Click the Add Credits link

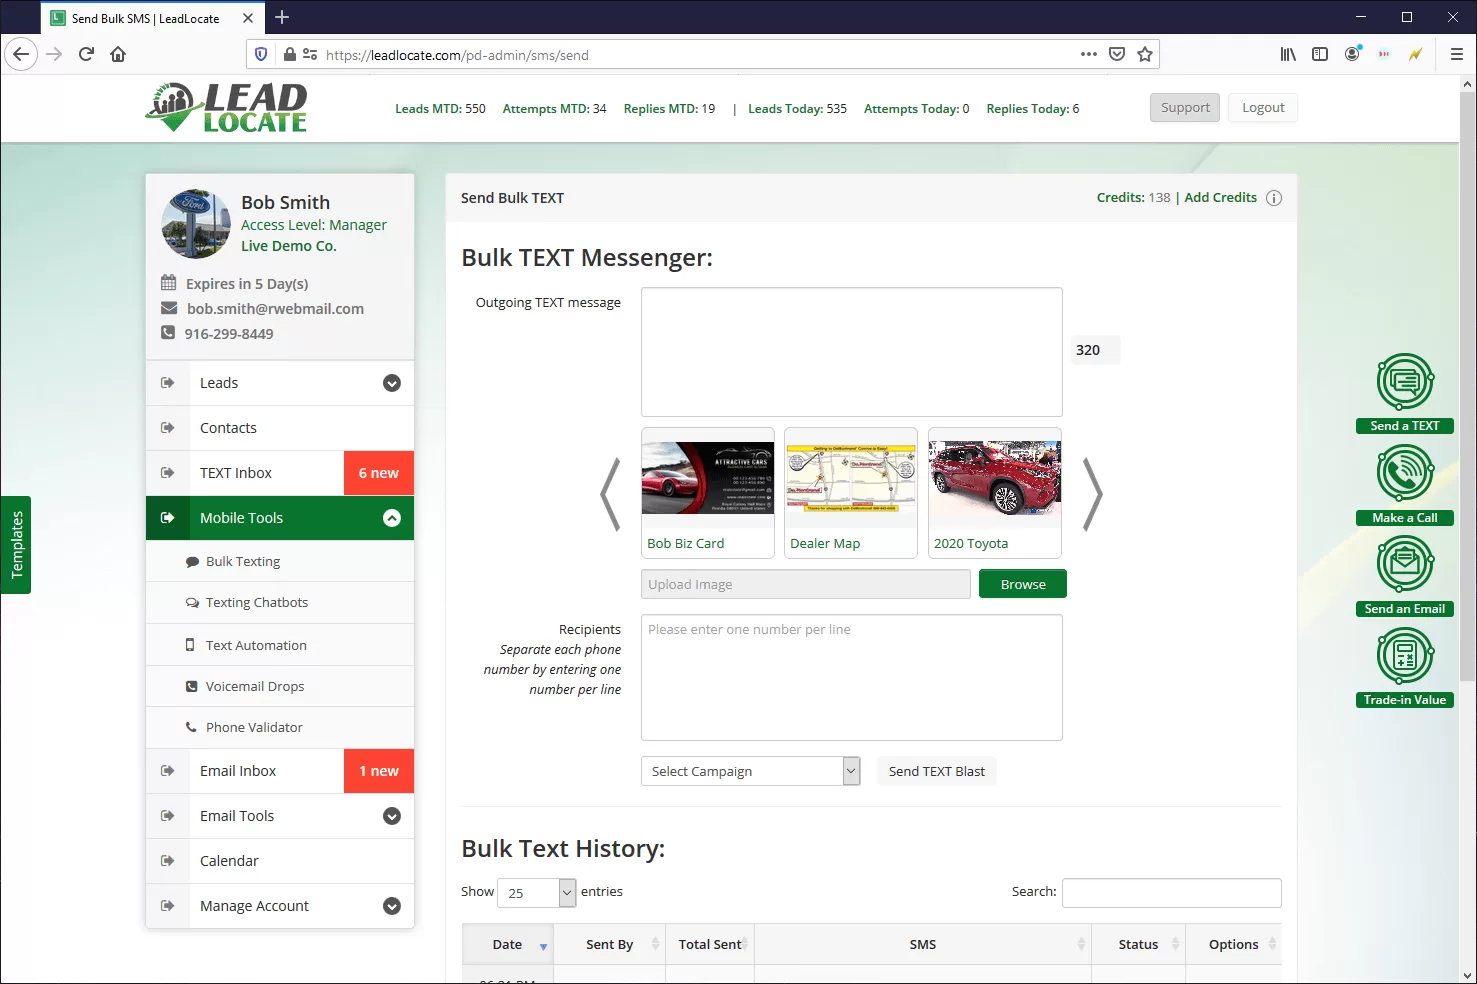tap(1221, 198)
